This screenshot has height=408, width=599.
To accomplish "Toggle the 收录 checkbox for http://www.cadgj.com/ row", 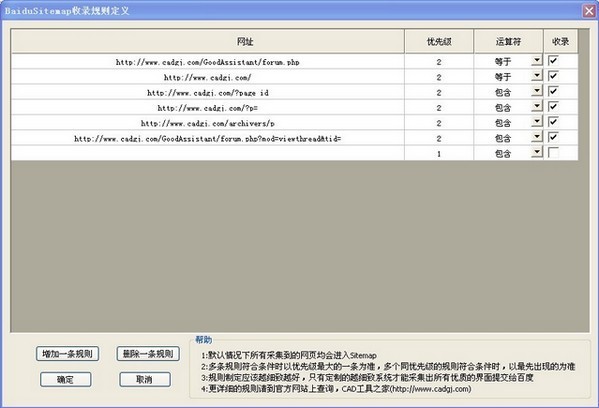I will 553,76.
